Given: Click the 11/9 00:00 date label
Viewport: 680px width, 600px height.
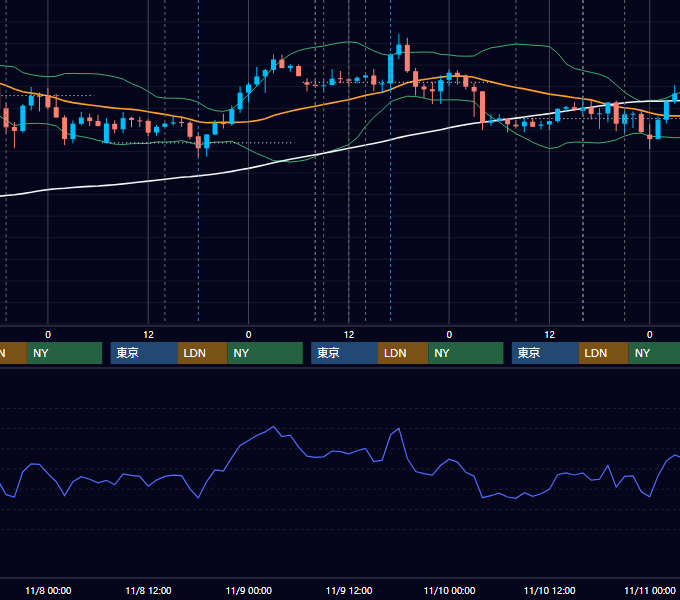Looking at the screenshot, I should 248,590.
